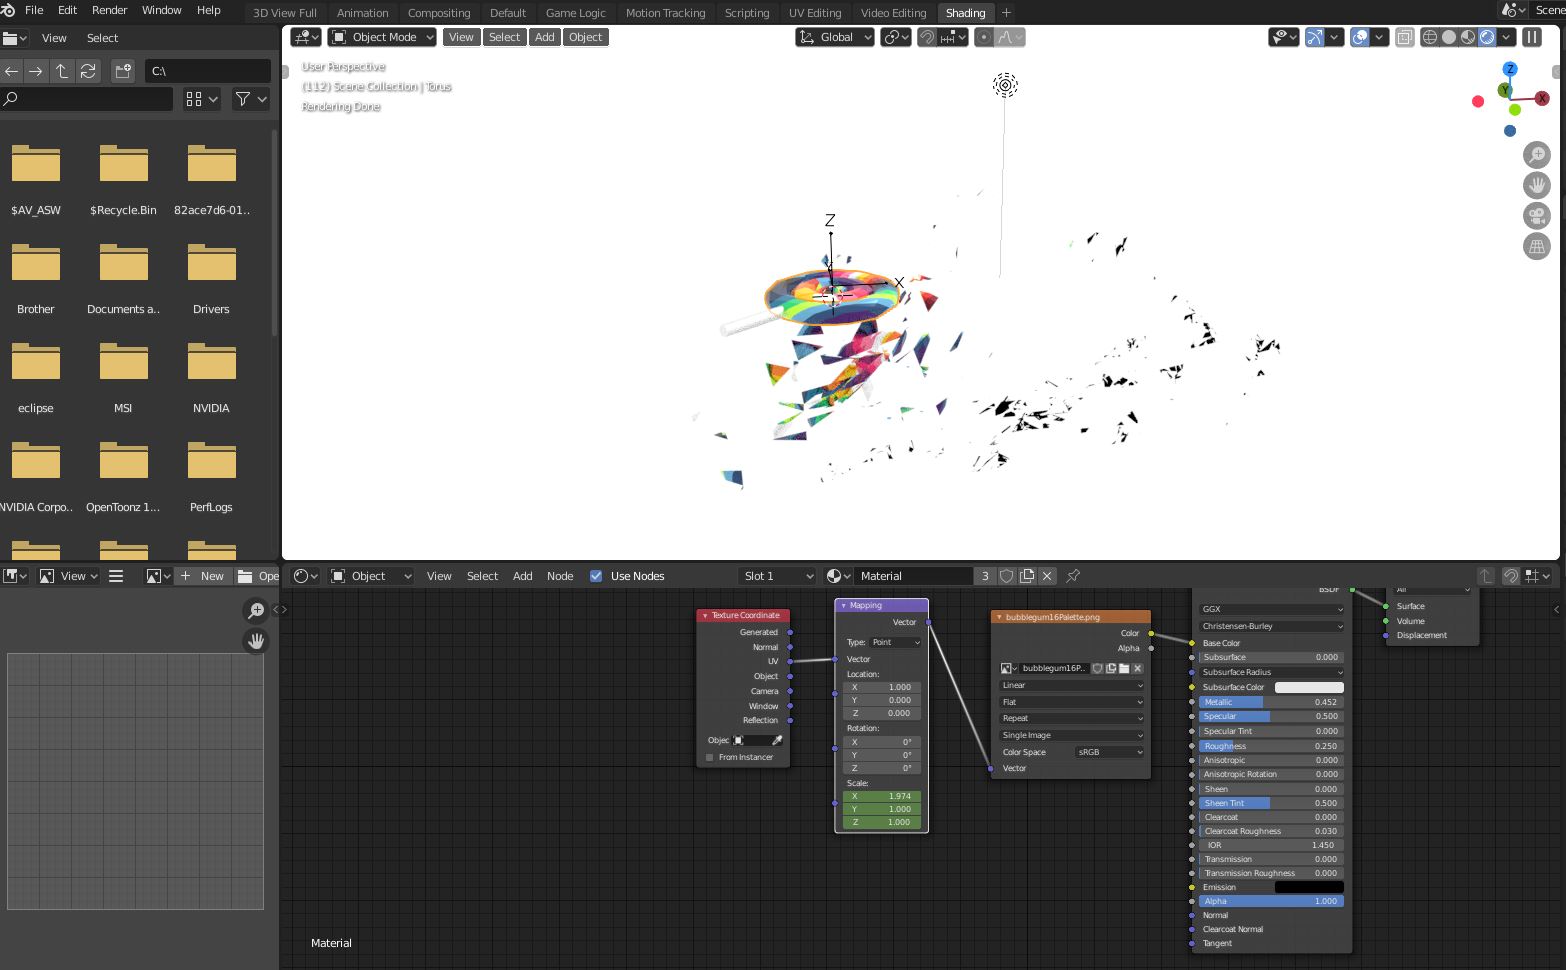Toggle fake user shield for Material

[1007, 576]
